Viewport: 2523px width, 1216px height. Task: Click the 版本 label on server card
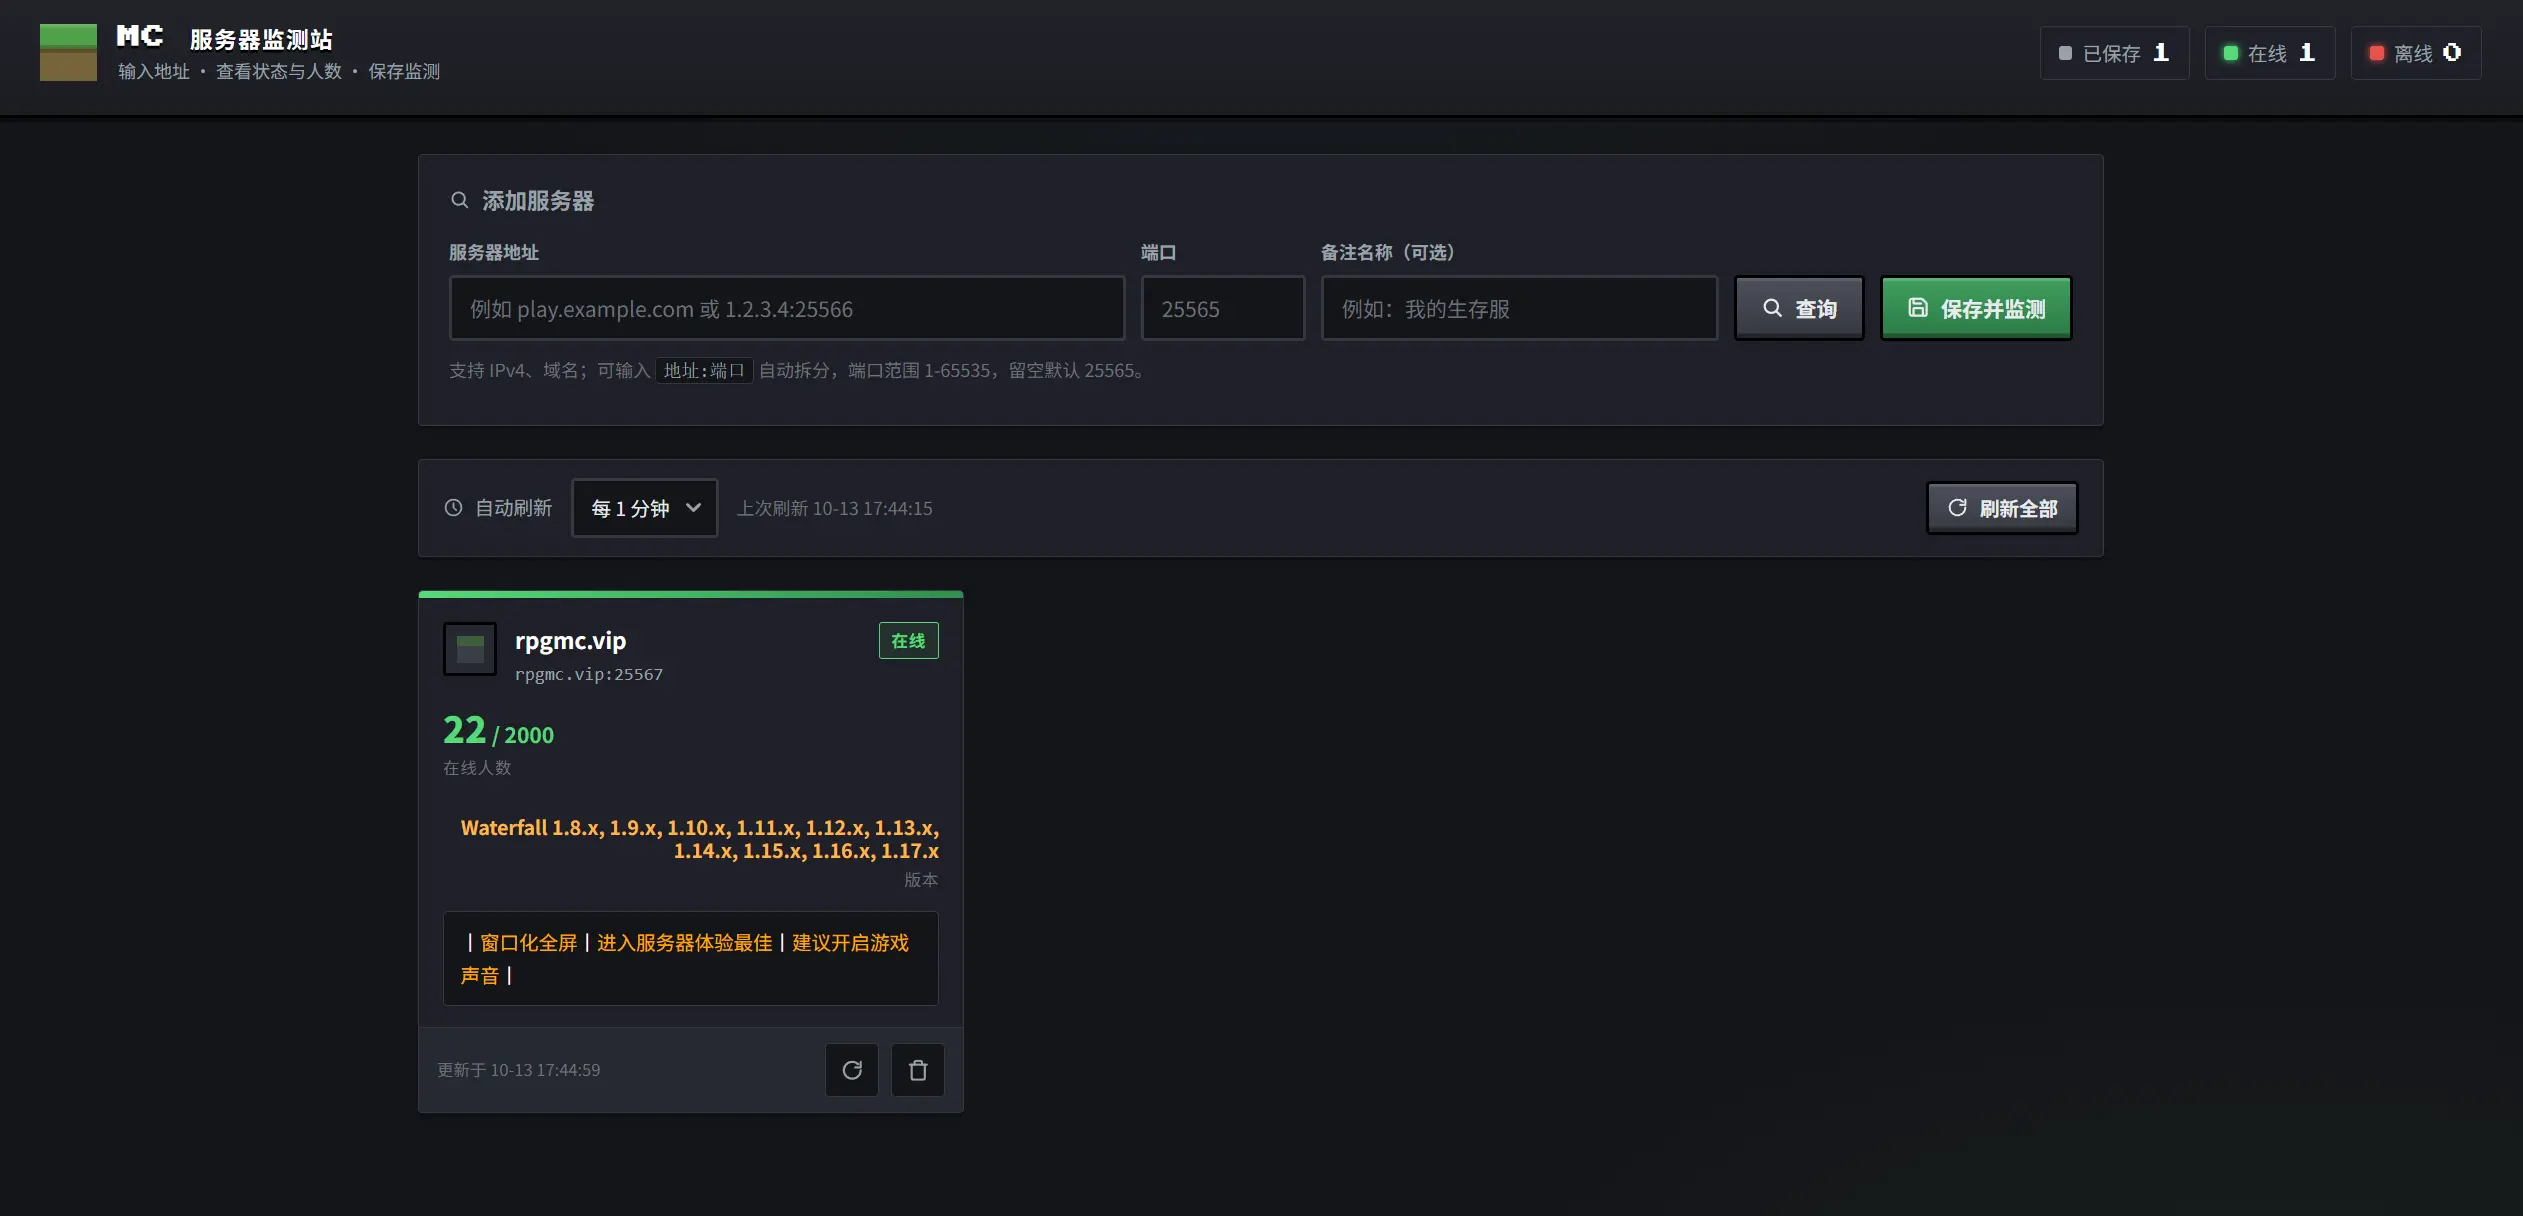(x=921, y=880)
